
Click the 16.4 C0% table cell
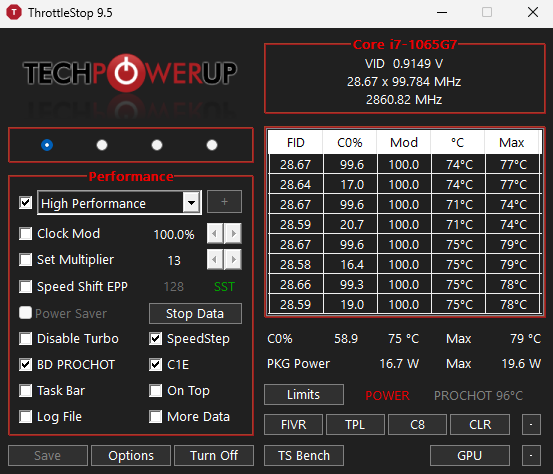coord(351,265)
